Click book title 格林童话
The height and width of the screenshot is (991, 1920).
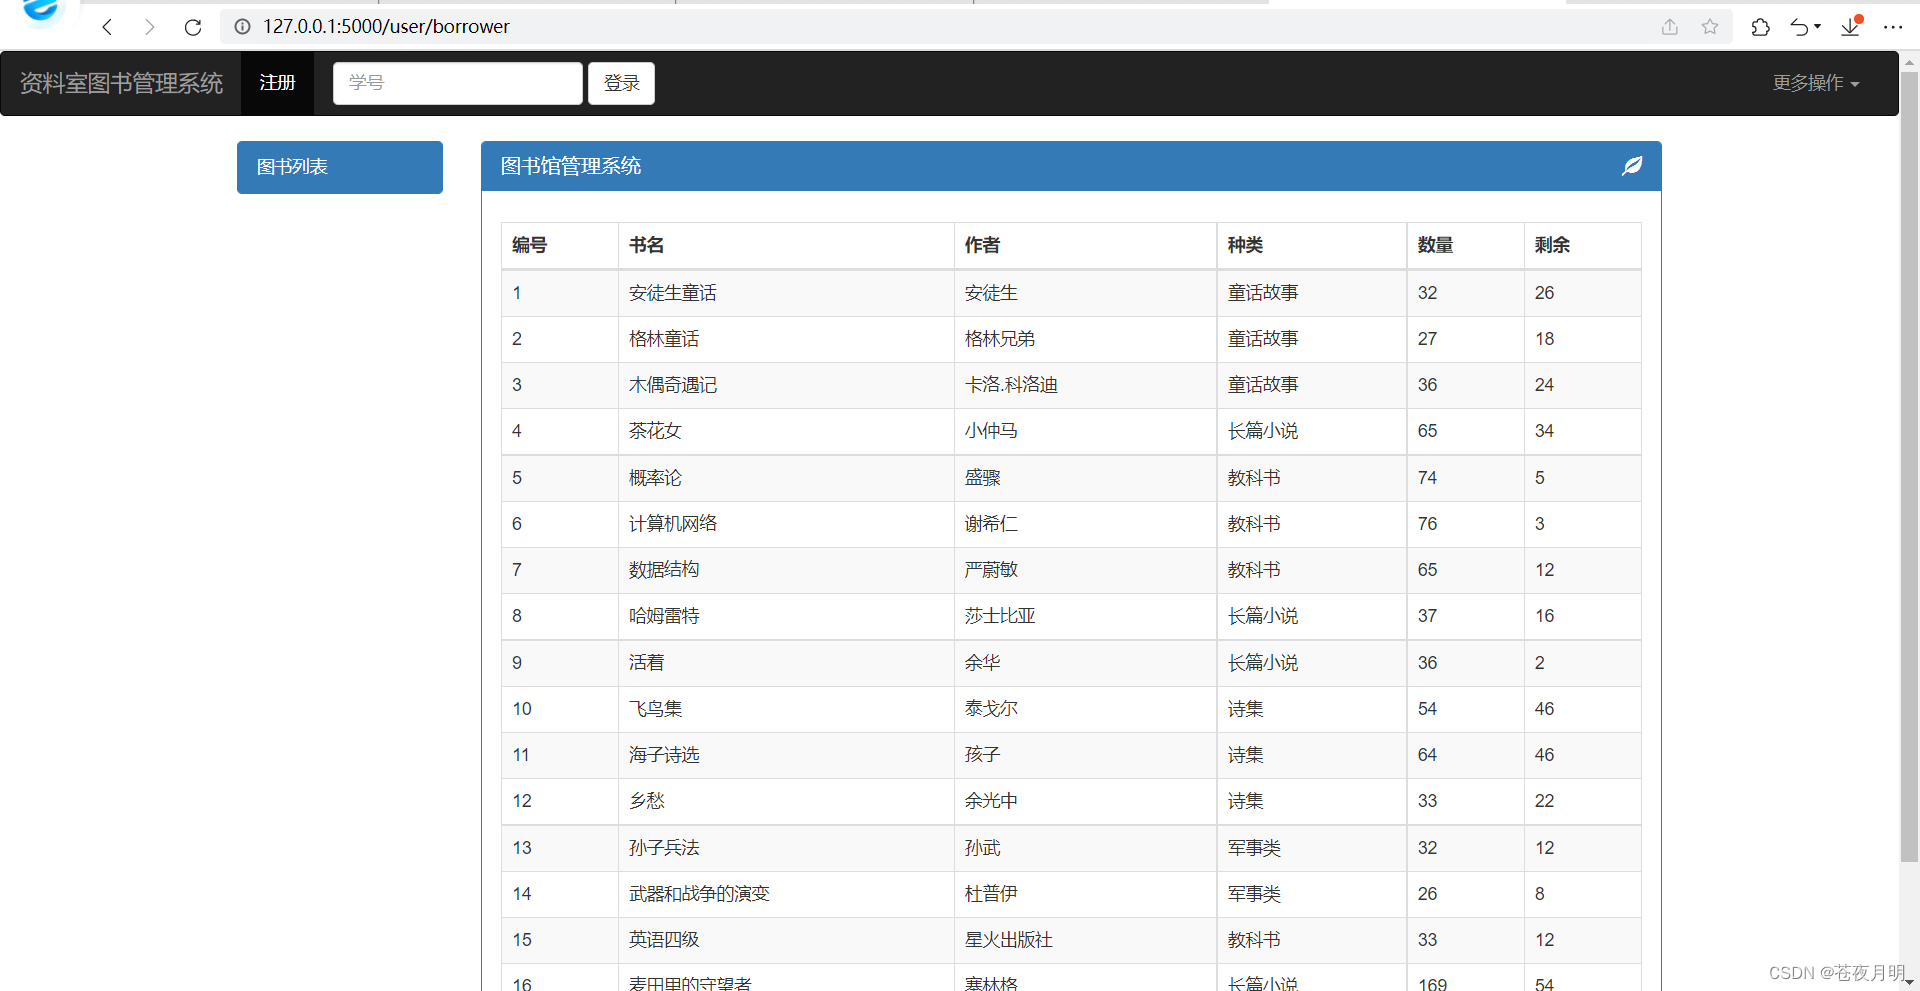tap(664, 339)
